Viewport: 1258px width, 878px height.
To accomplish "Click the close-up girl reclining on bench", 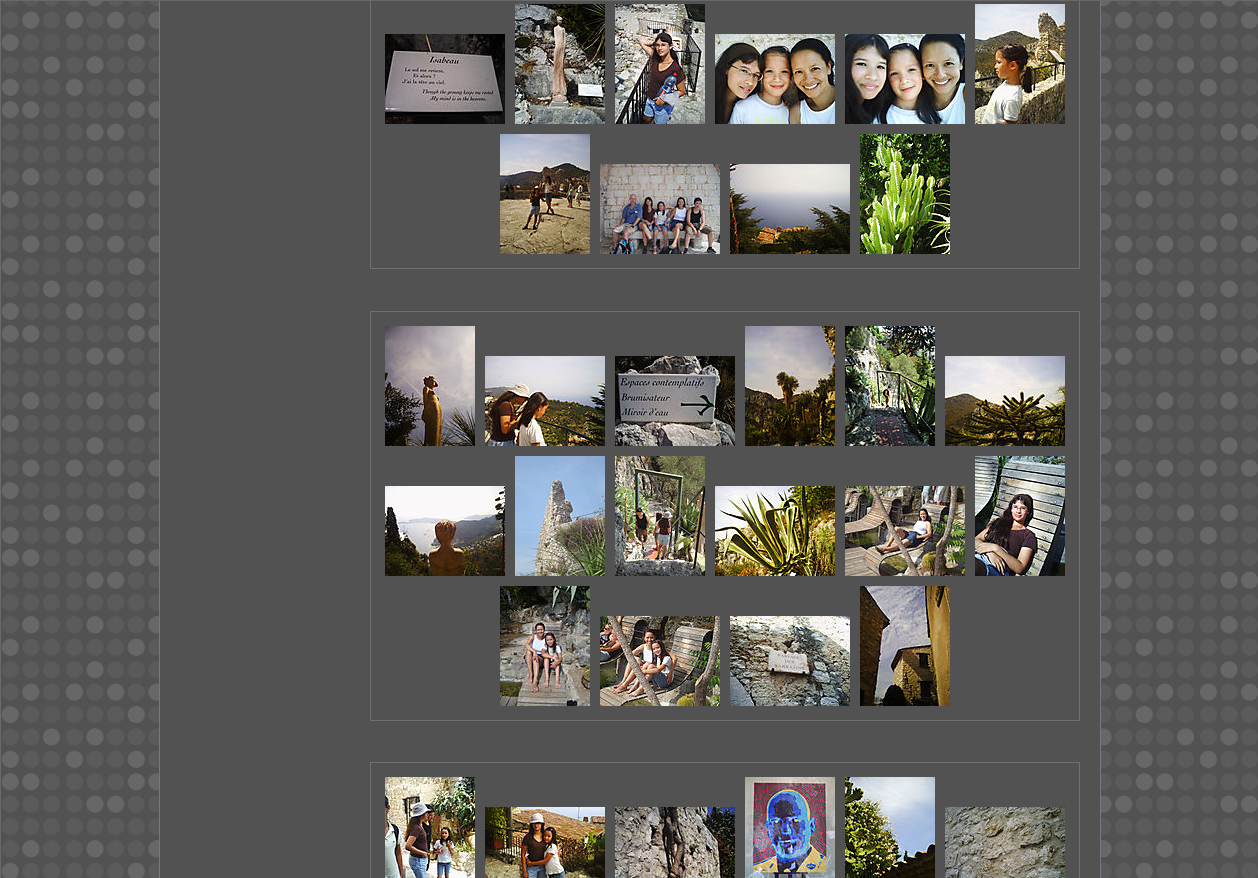I will [1019, 516].
